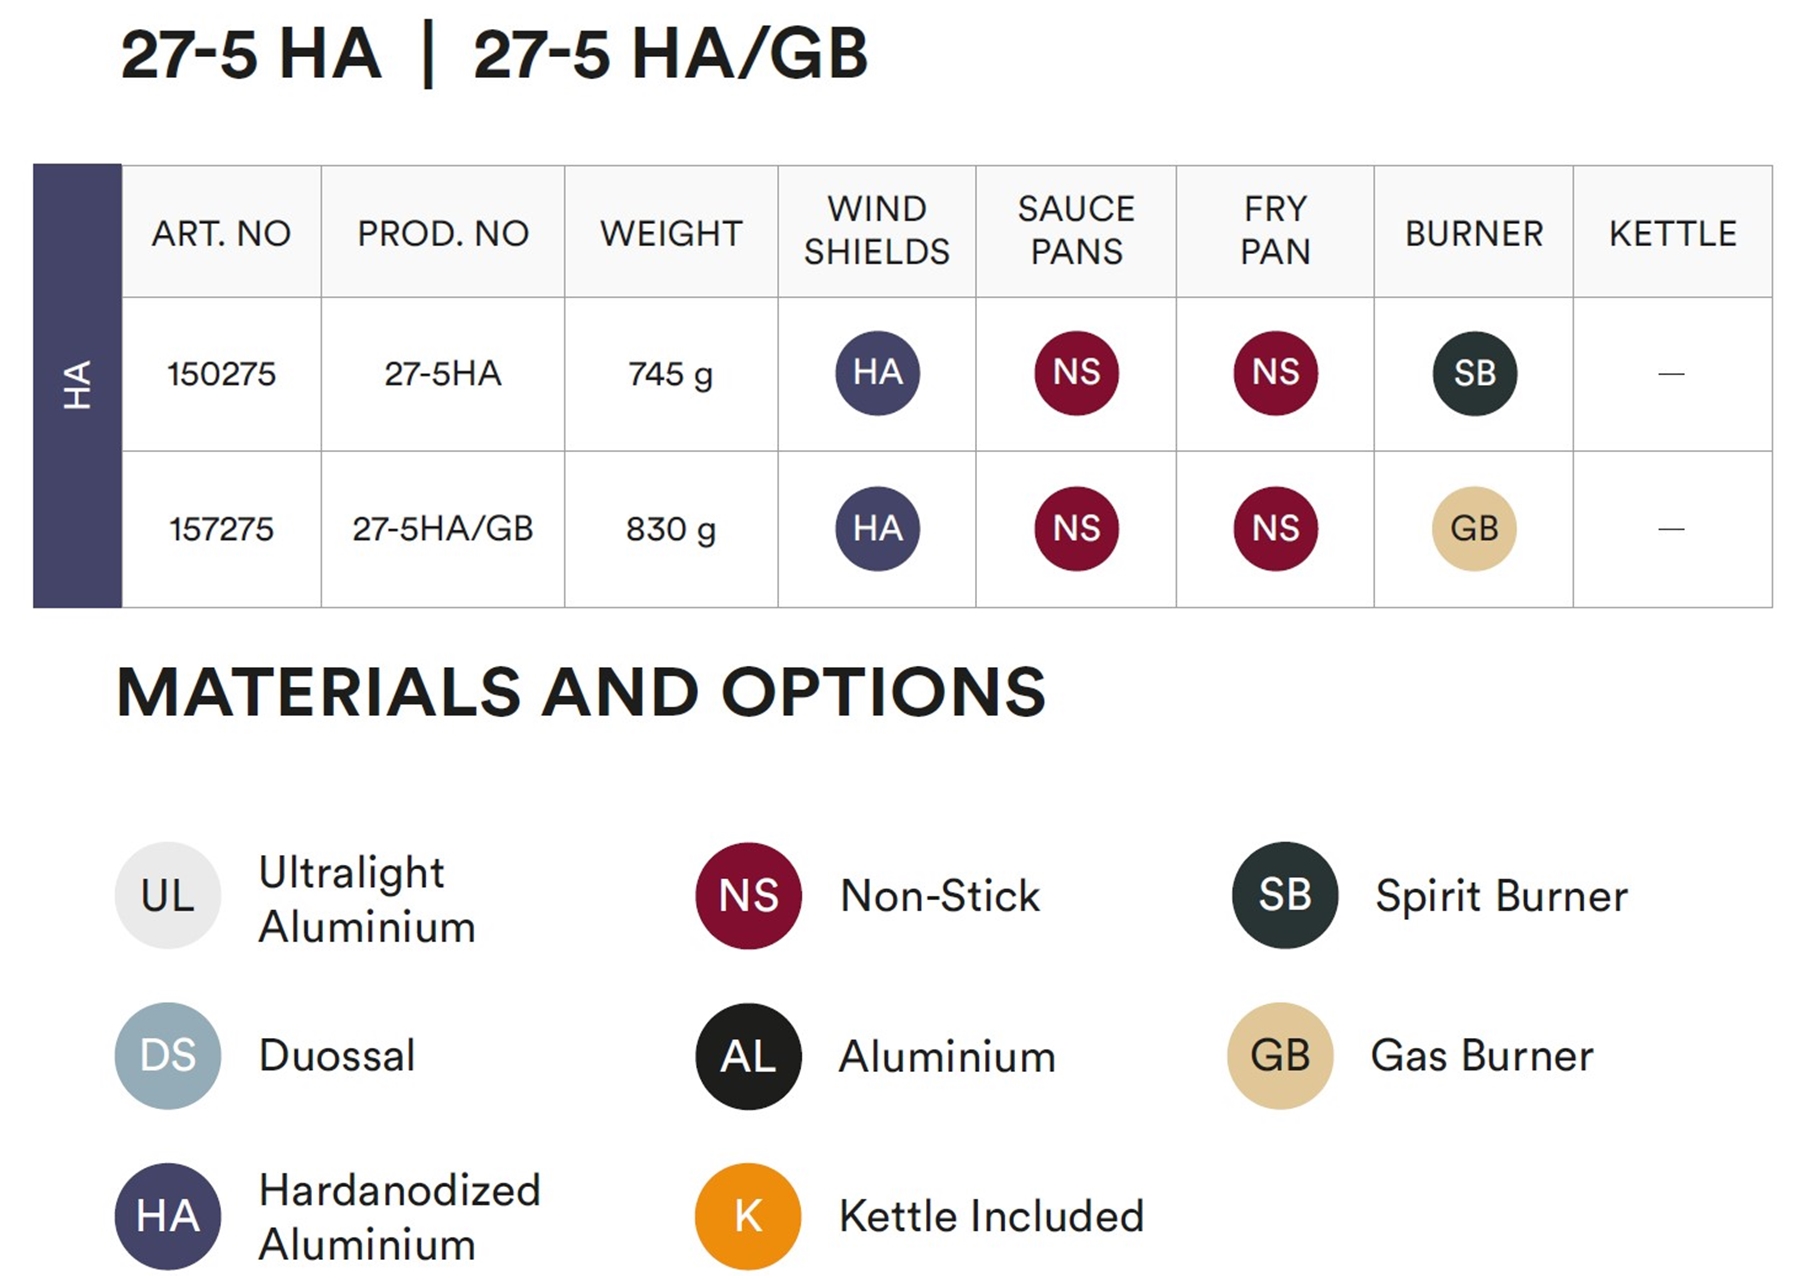Click the HA Hardanodized Aluminium legend badge
This screenshot has height=1280, width=1800.
point(167,1216)
